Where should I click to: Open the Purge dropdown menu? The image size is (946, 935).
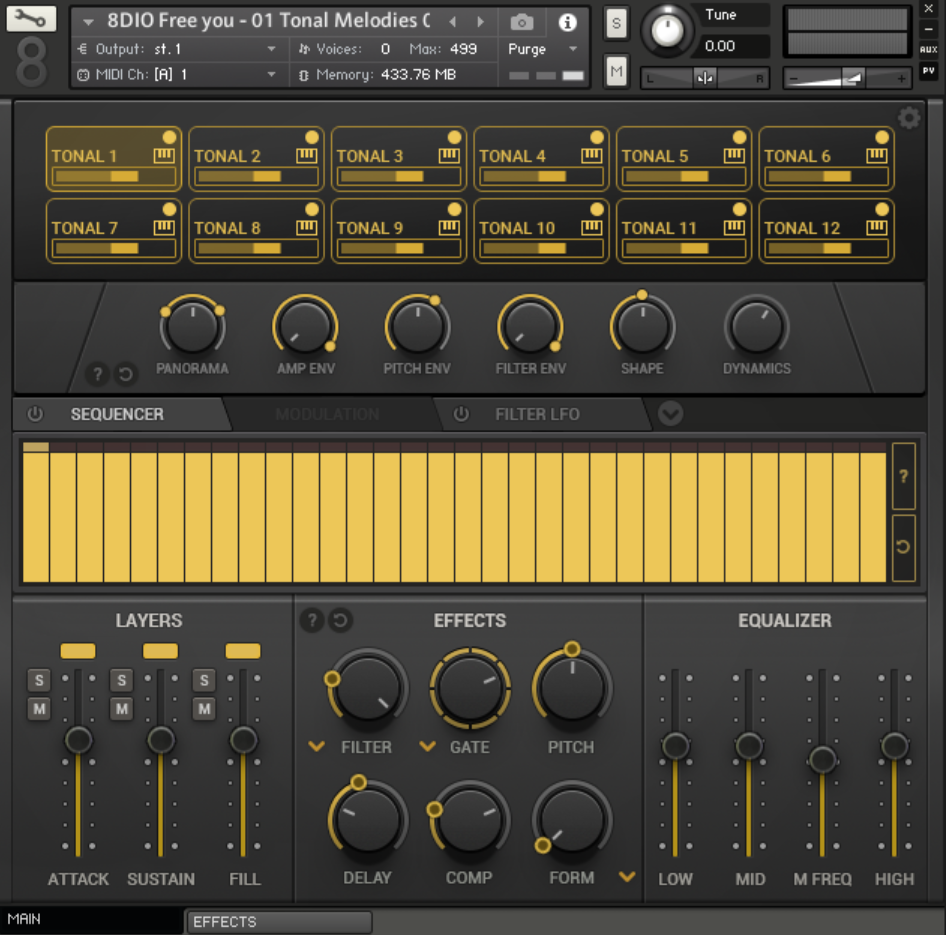(x=544, y=49)
